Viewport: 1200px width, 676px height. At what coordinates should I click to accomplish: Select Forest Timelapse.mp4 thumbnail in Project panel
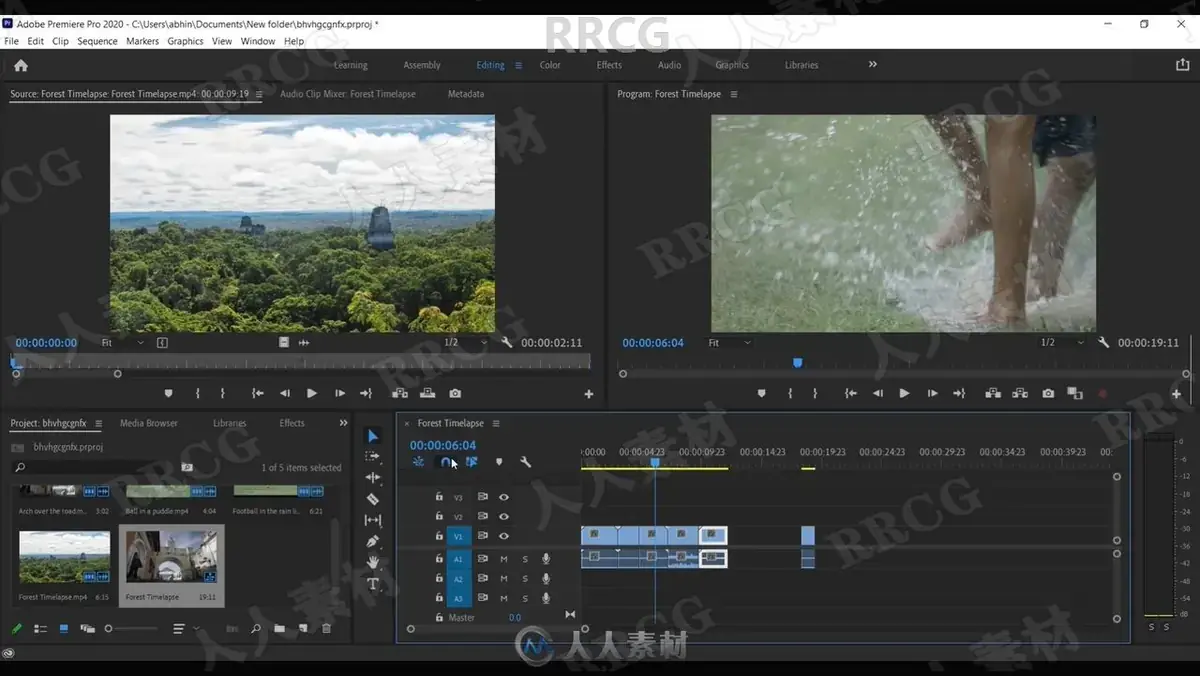coord(65,558)
